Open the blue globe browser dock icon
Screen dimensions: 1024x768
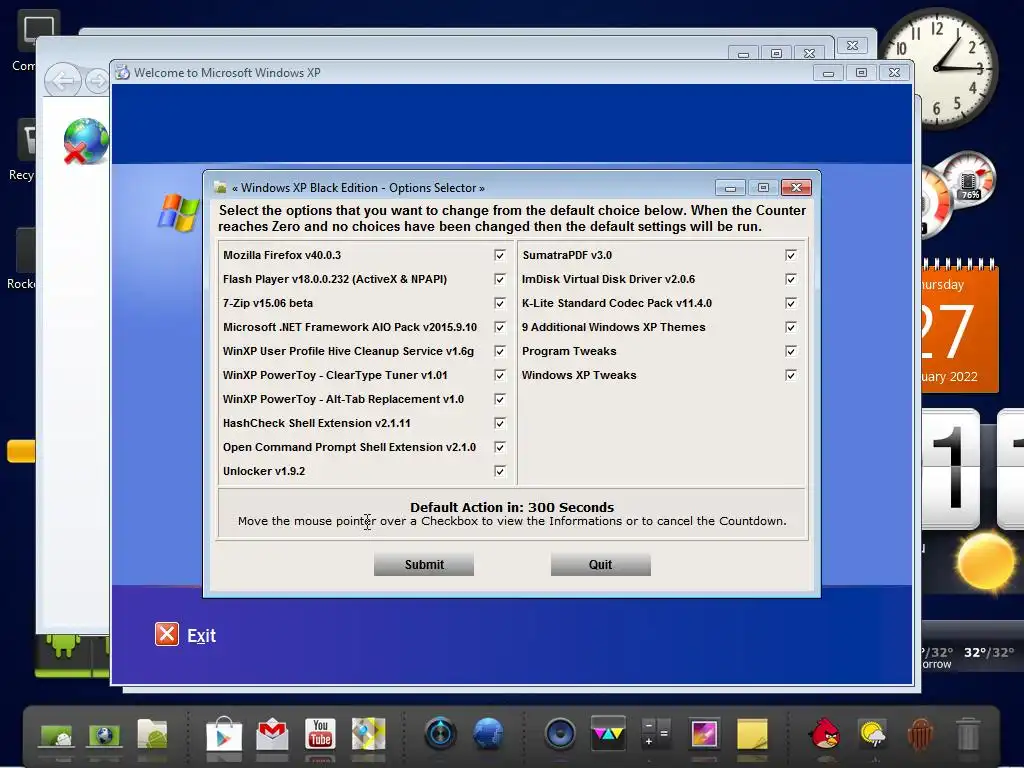tap(488, 734)
